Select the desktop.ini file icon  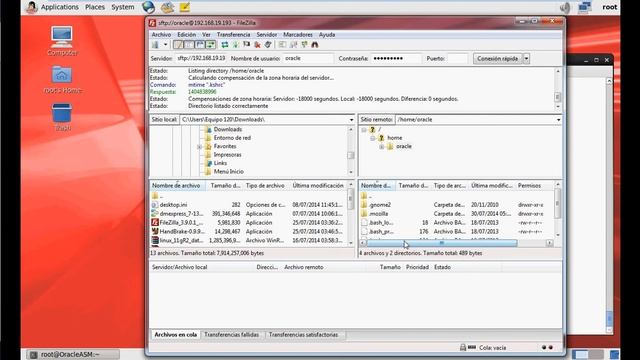[x=155, y=205]
